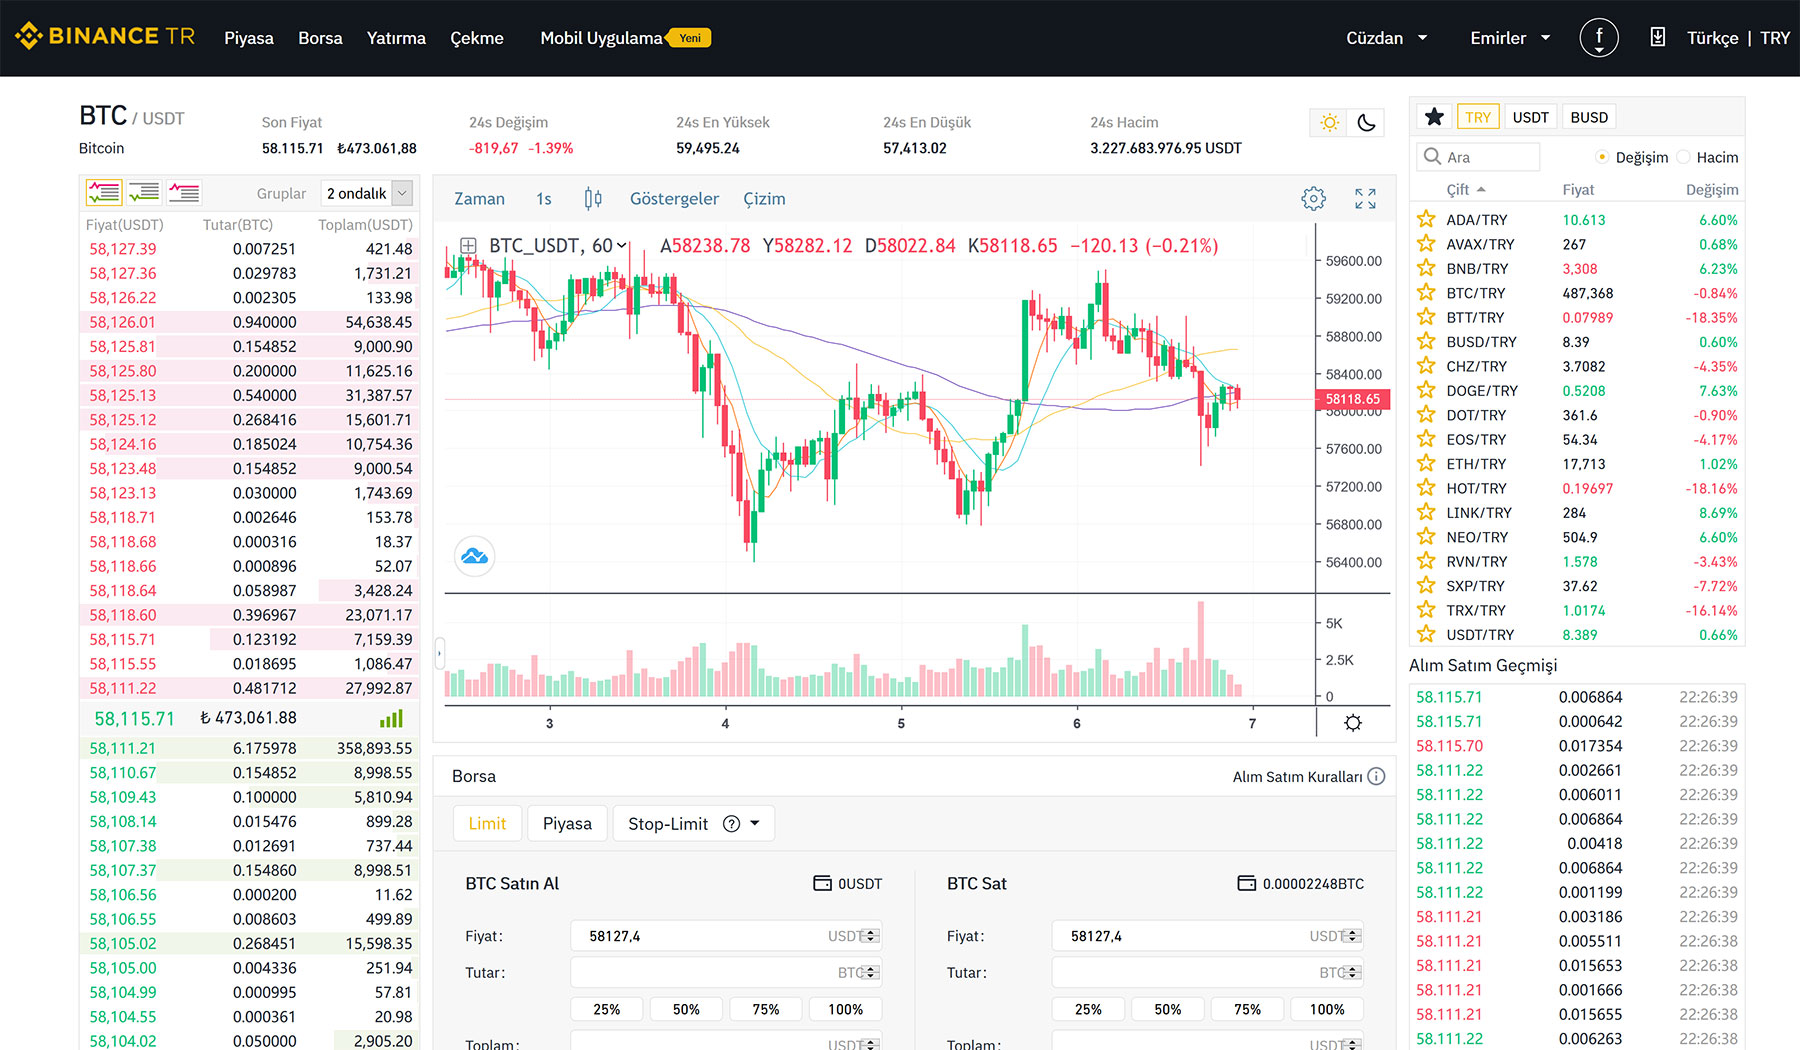Switch to Limit order tab
1800x1050 pixels.
[487, 823]
